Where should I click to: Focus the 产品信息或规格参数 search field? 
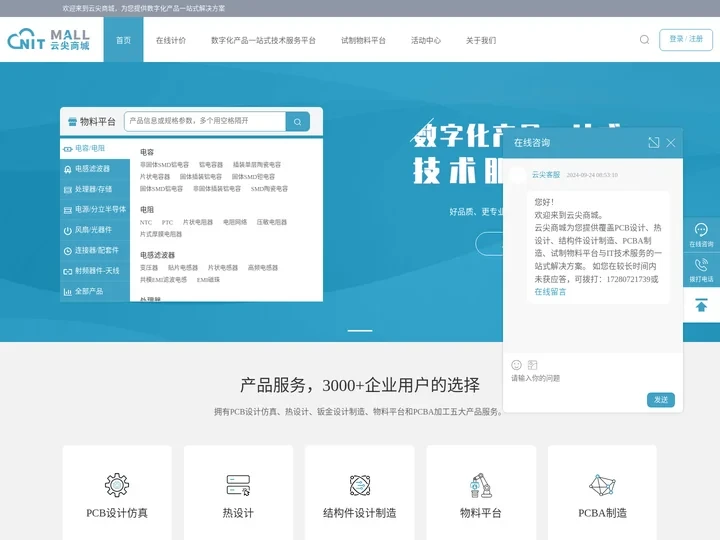click(205, 122)
